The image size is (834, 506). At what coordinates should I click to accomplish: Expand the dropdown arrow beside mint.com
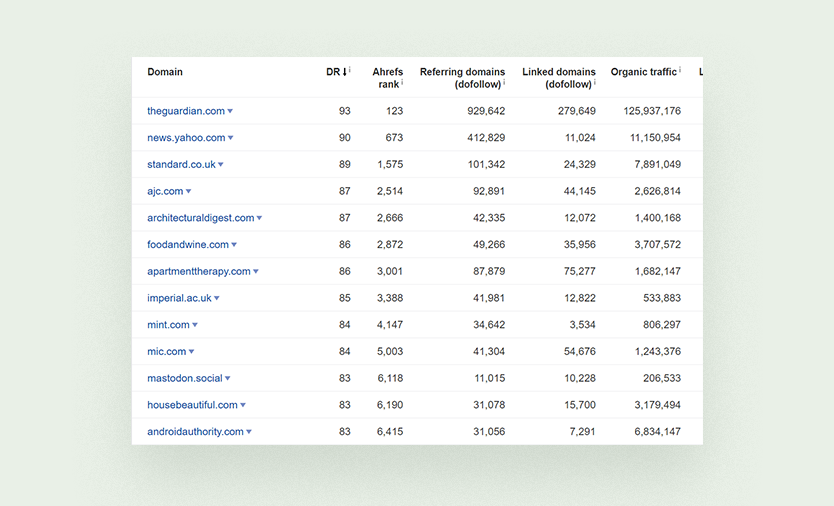coord(195,325)
